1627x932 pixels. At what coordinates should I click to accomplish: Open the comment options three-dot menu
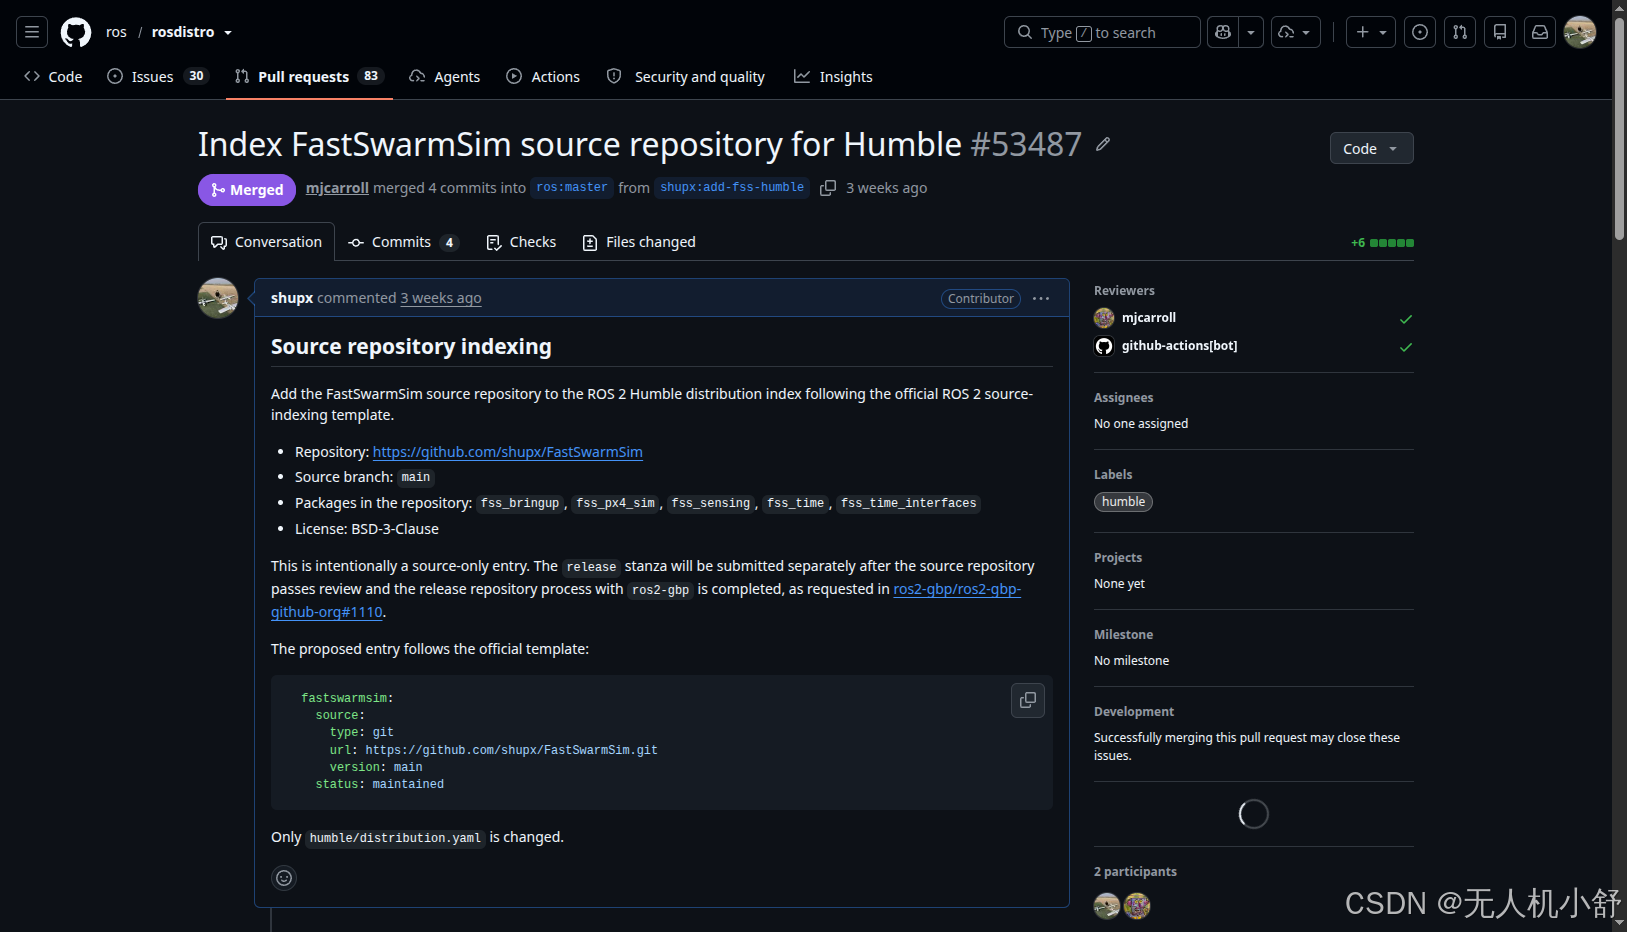[1041, 299]
